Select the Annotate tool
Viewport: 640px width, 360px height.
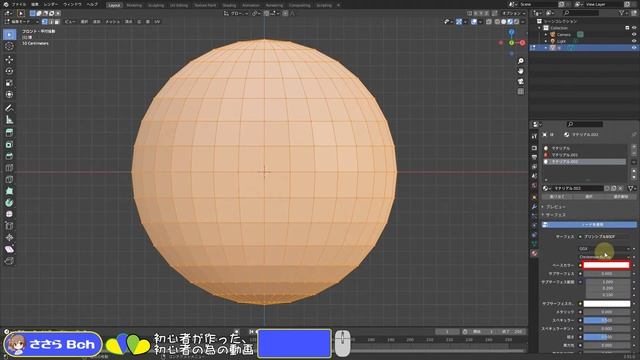pyautogui.click(x=9, y=108)
